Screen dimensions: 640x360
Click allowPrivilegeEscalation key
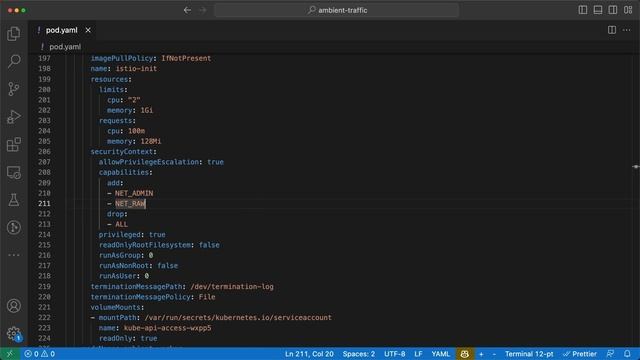coord(149,162)
